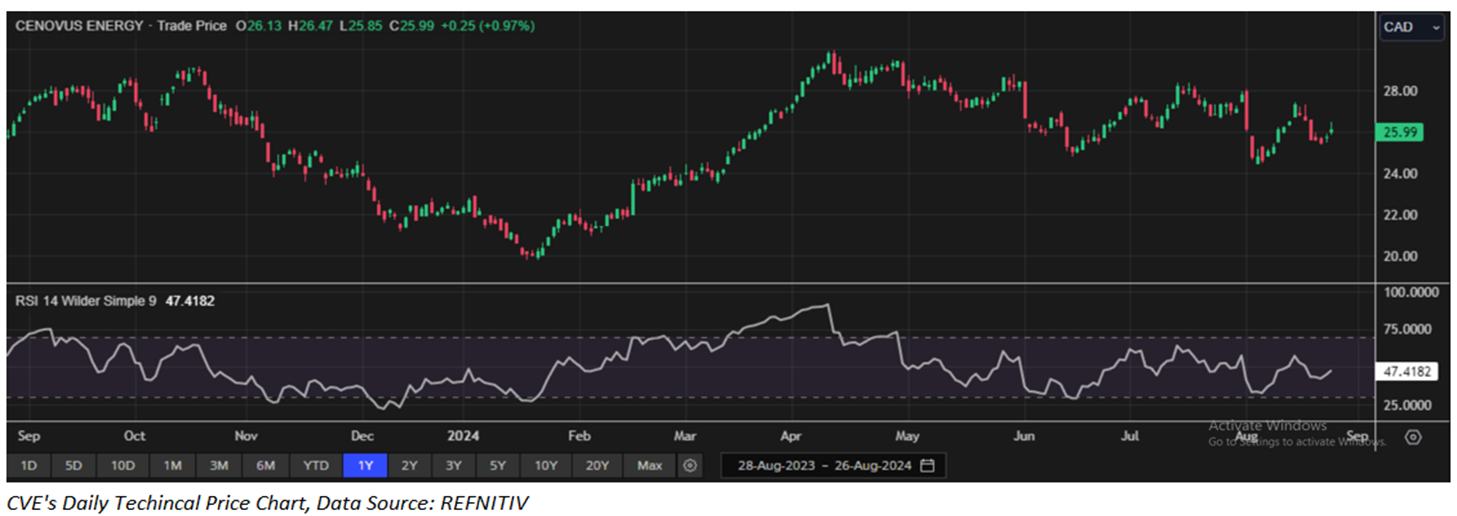Click the 22.00 price axis label

click(x=1400, y=214)
